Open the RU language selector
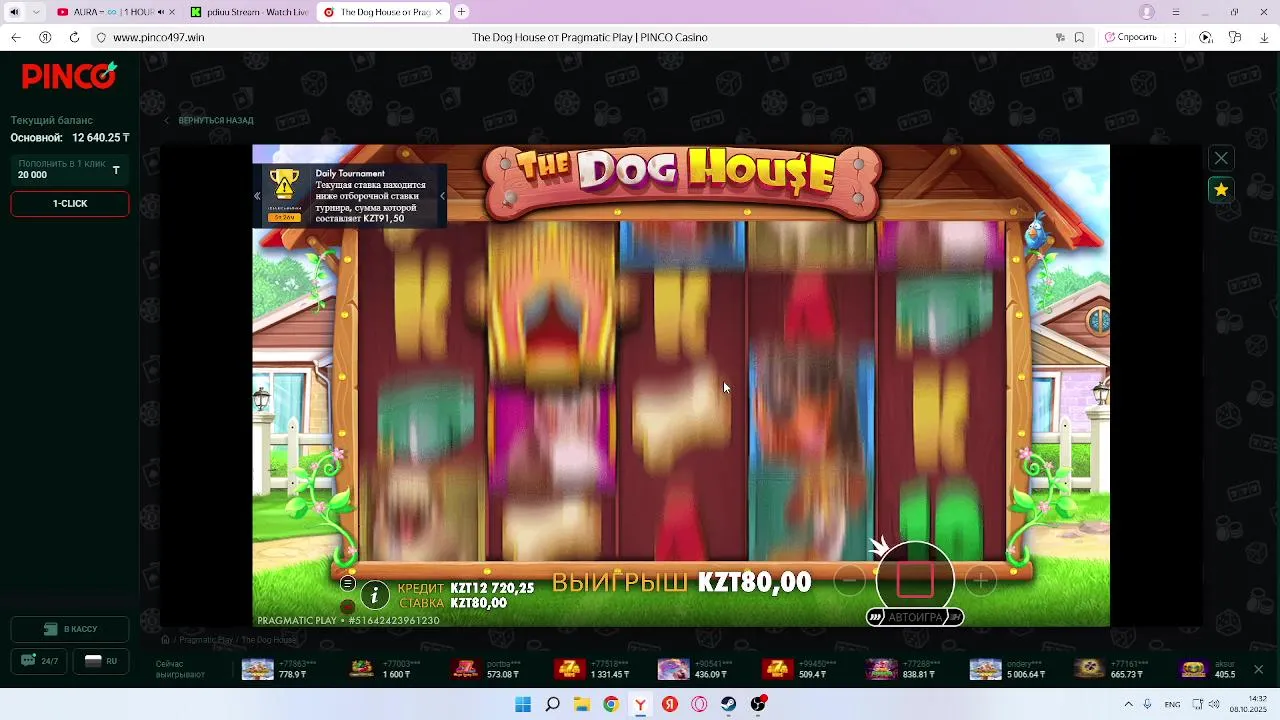 100,661
